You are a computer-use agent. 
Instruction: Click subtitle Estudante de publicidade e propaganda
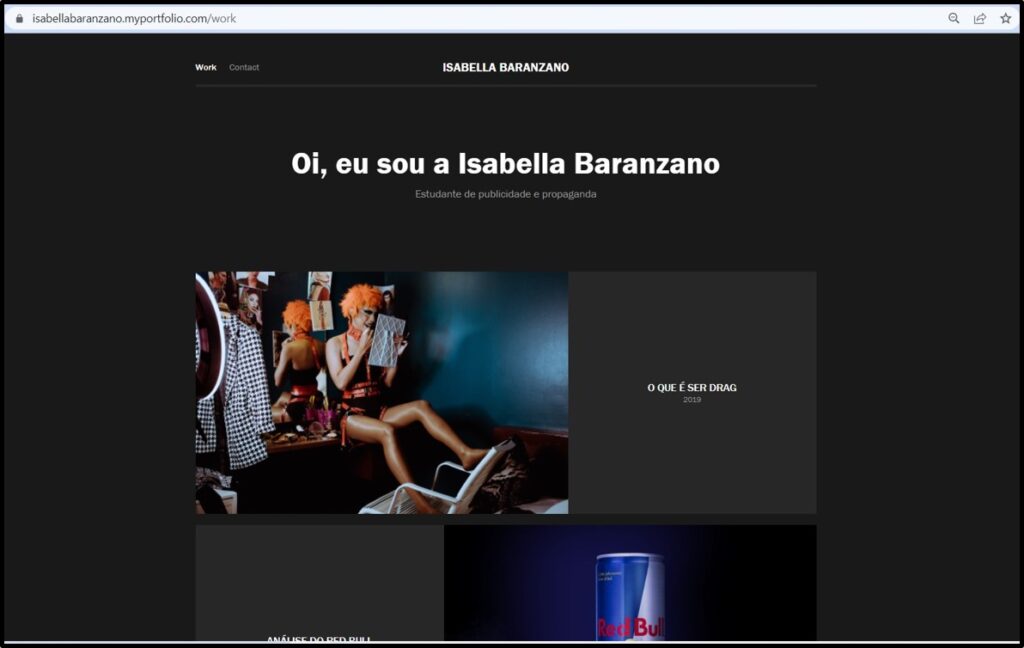coord(505,194)
